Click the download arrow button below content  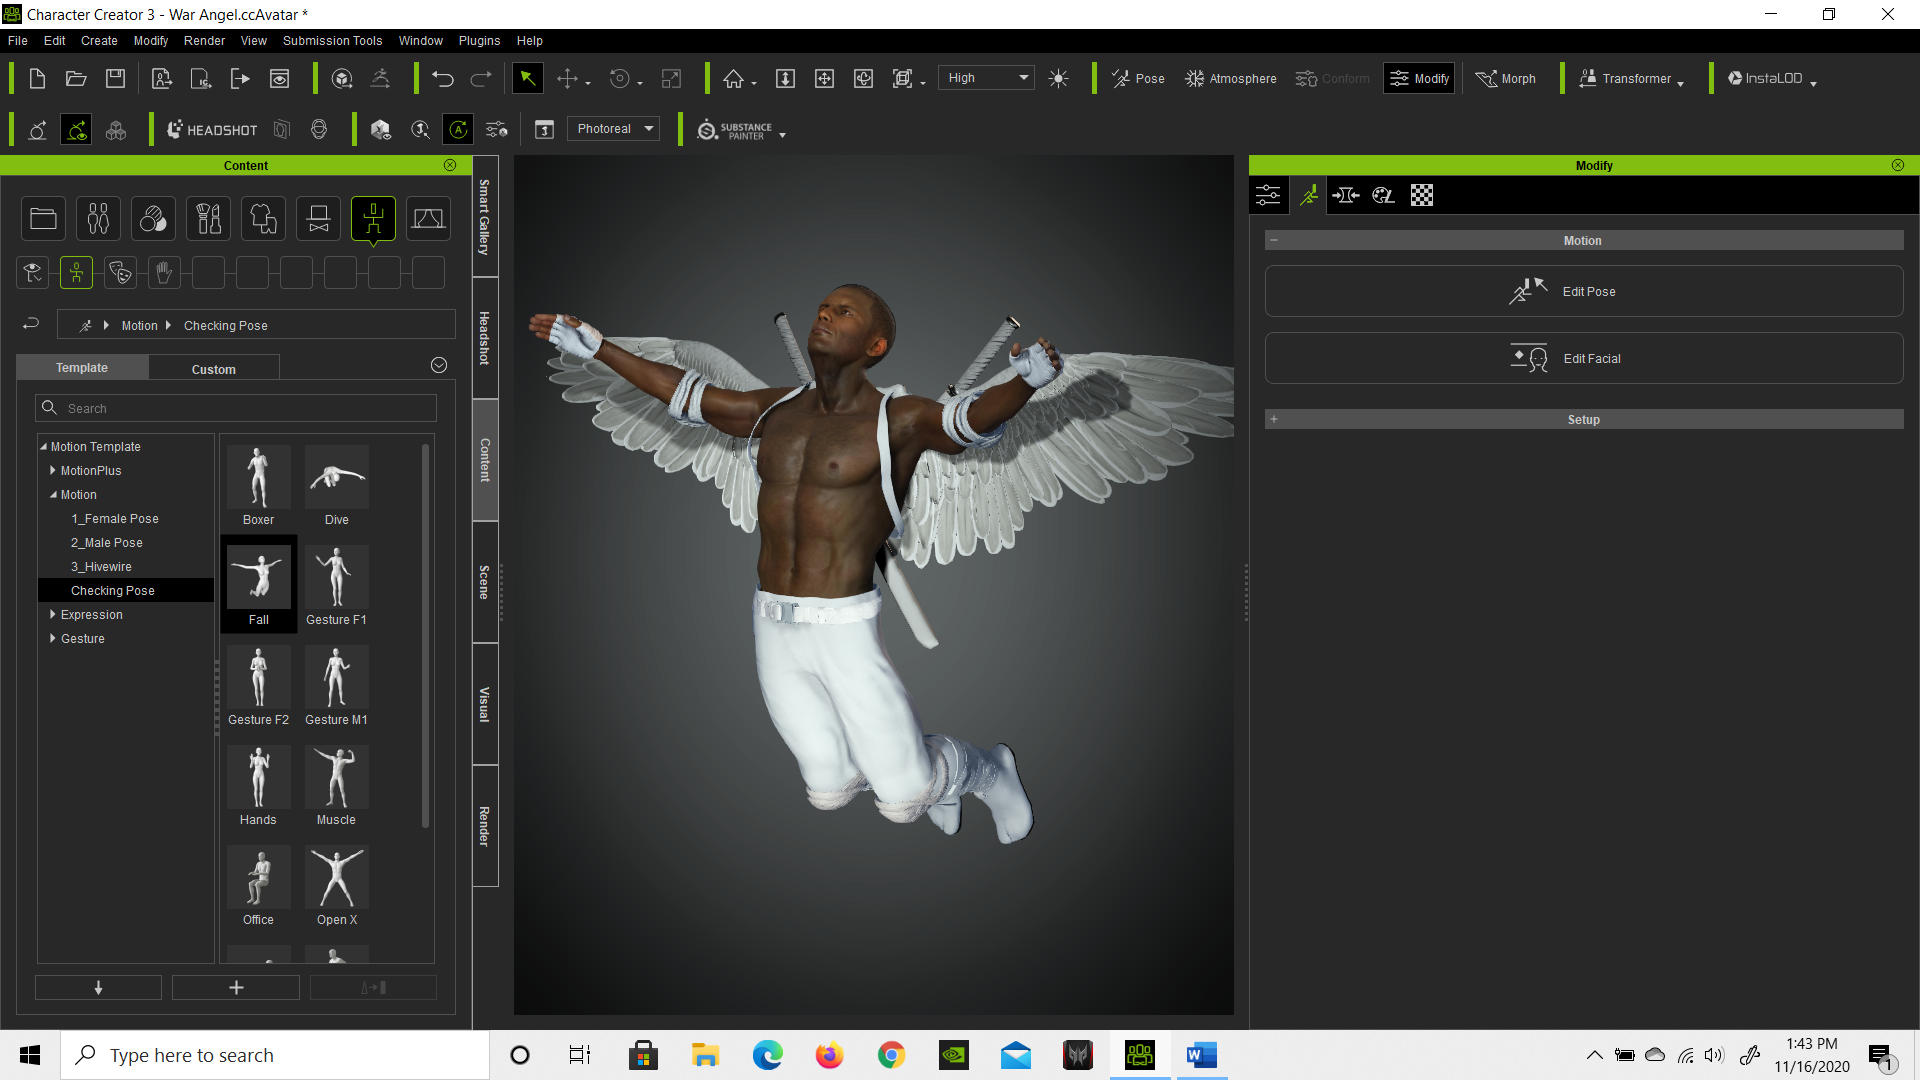98,987
